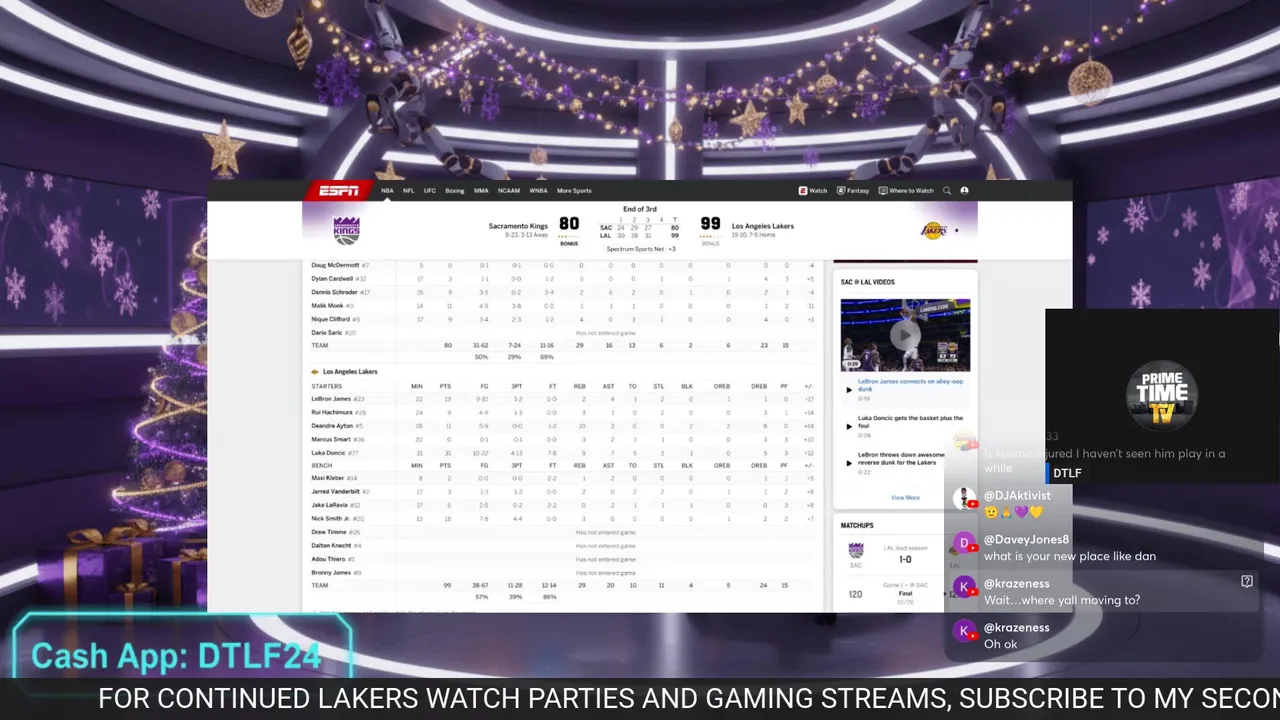The image size is (1280, 720).
Task: Click View More under SAC @ LAL videos
Action: click(905, 497)
